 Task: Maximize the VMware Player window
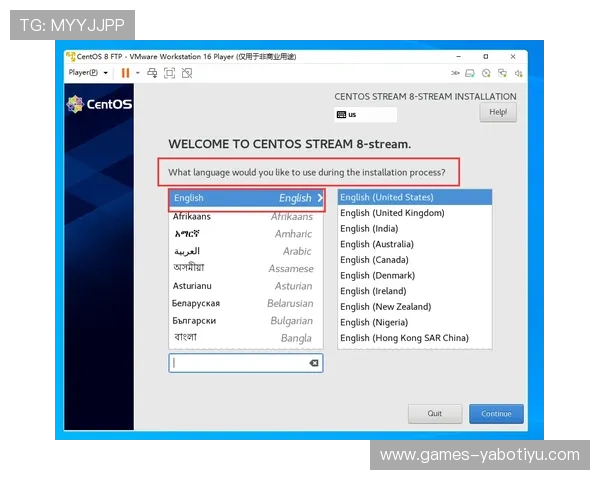click(x=486, y=57)
